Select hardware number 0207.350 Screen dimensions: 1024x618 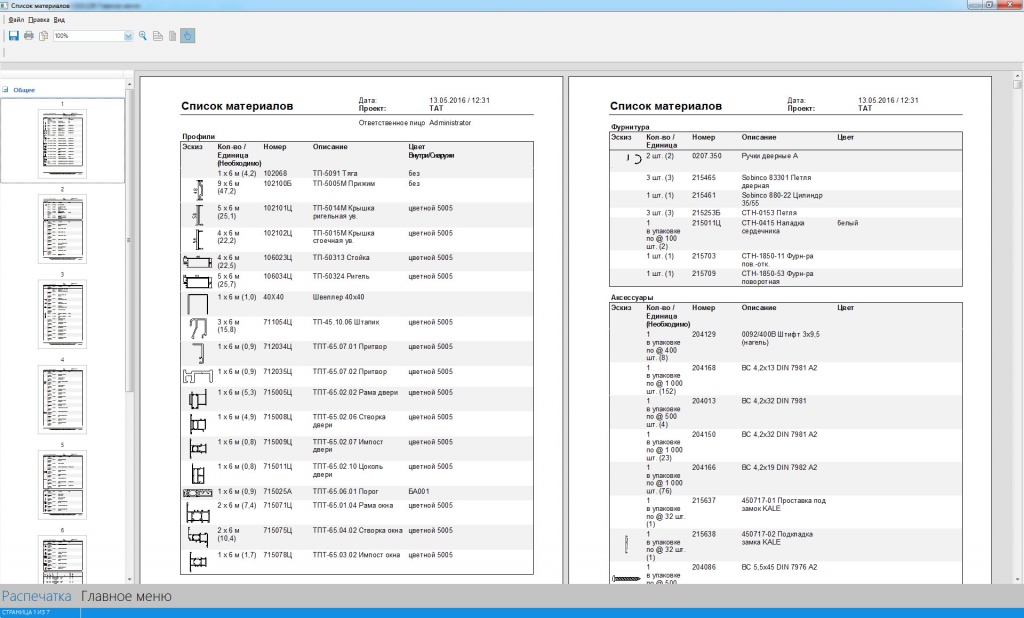click(x=707, y=156)
